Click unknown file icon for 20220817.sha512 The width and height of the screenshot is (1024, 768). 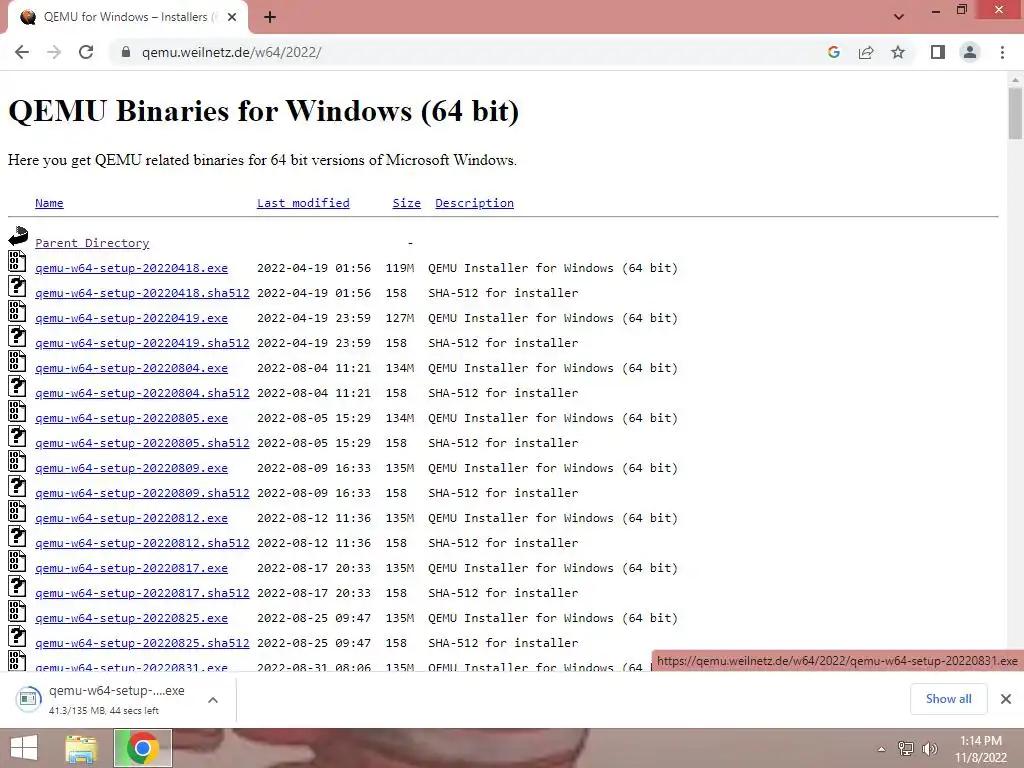point(17,586)
